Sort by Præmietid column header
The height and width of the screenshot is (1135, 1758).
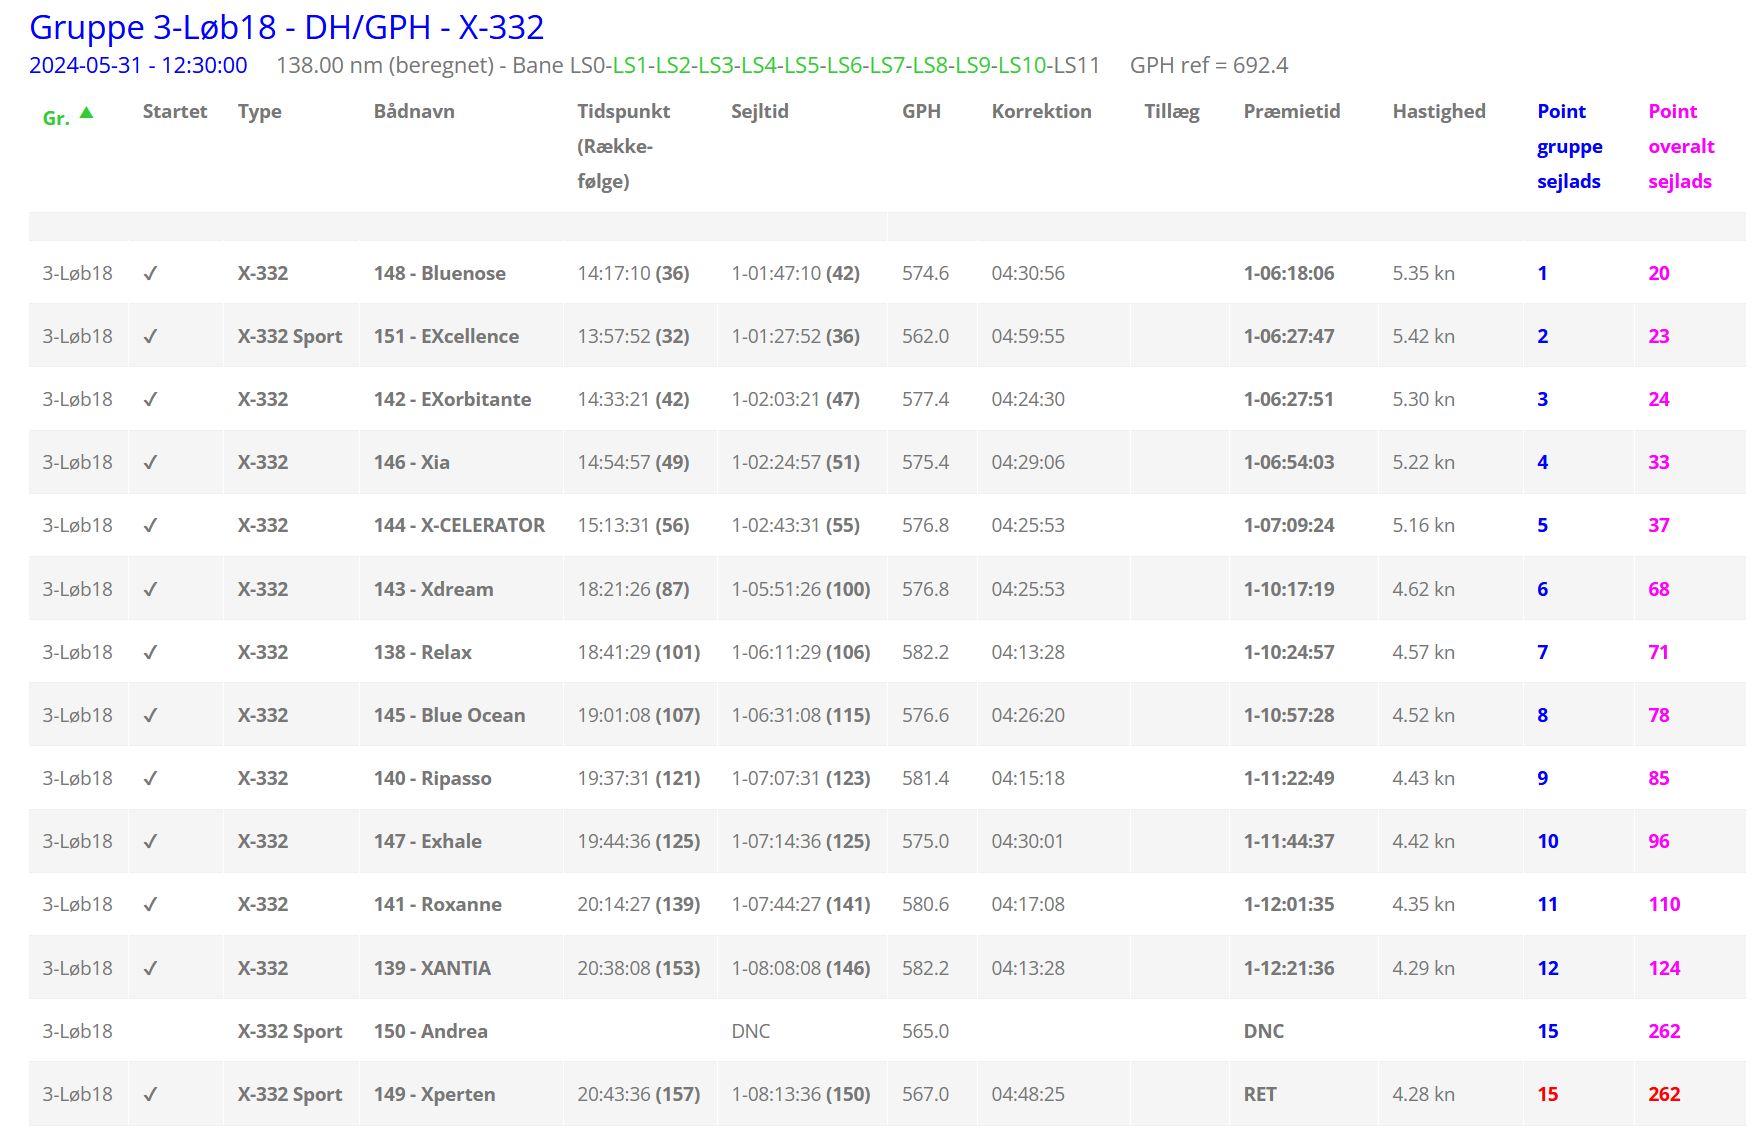tap(1291, 111)
